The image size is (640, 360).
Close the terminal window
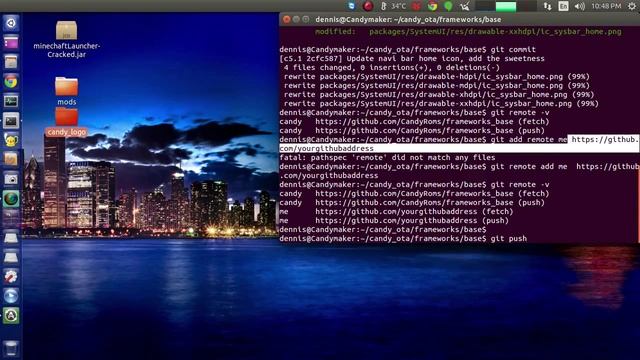287,19
